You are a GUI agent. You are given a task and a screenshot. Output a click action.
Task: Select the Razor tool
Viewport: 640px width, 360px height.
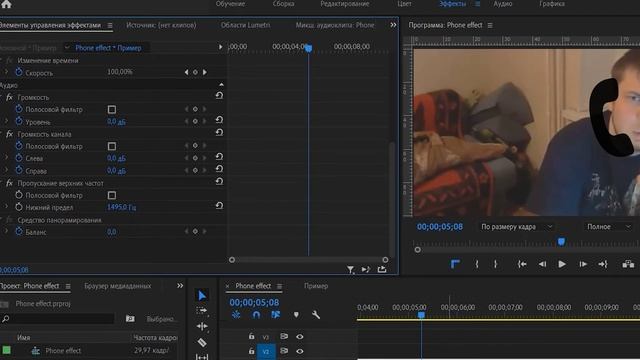coord(202,342)
